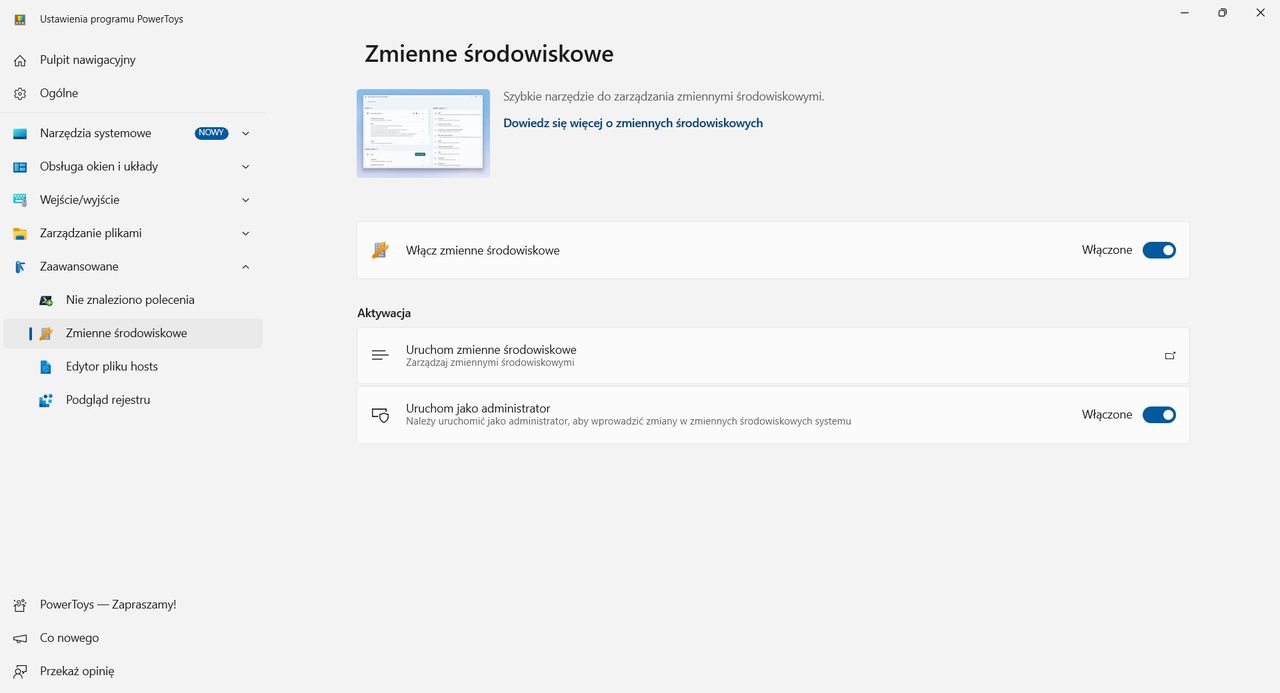
Task: Click the Co nowego megaphone icon
Action: pos(20,638)
